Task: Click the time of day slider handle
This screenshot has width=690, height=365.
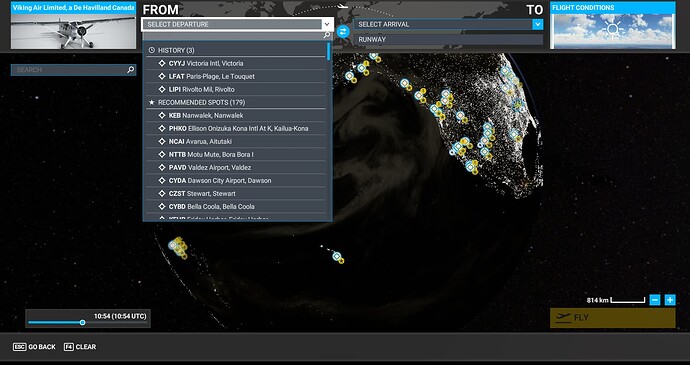Action: (82, 323)
